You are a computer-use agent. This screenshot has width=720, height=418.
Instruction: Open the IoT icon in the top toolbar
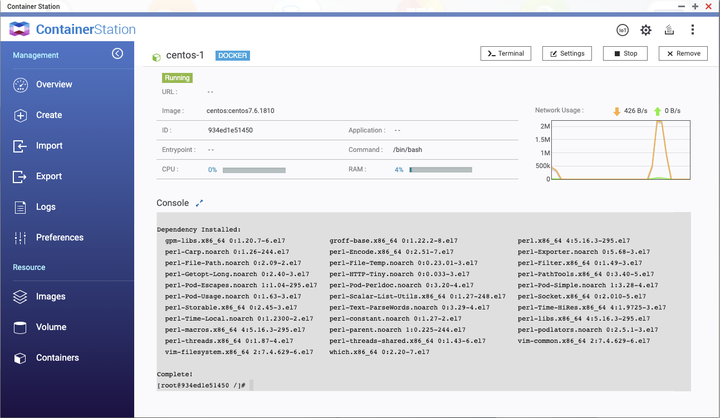click(622, 30)
